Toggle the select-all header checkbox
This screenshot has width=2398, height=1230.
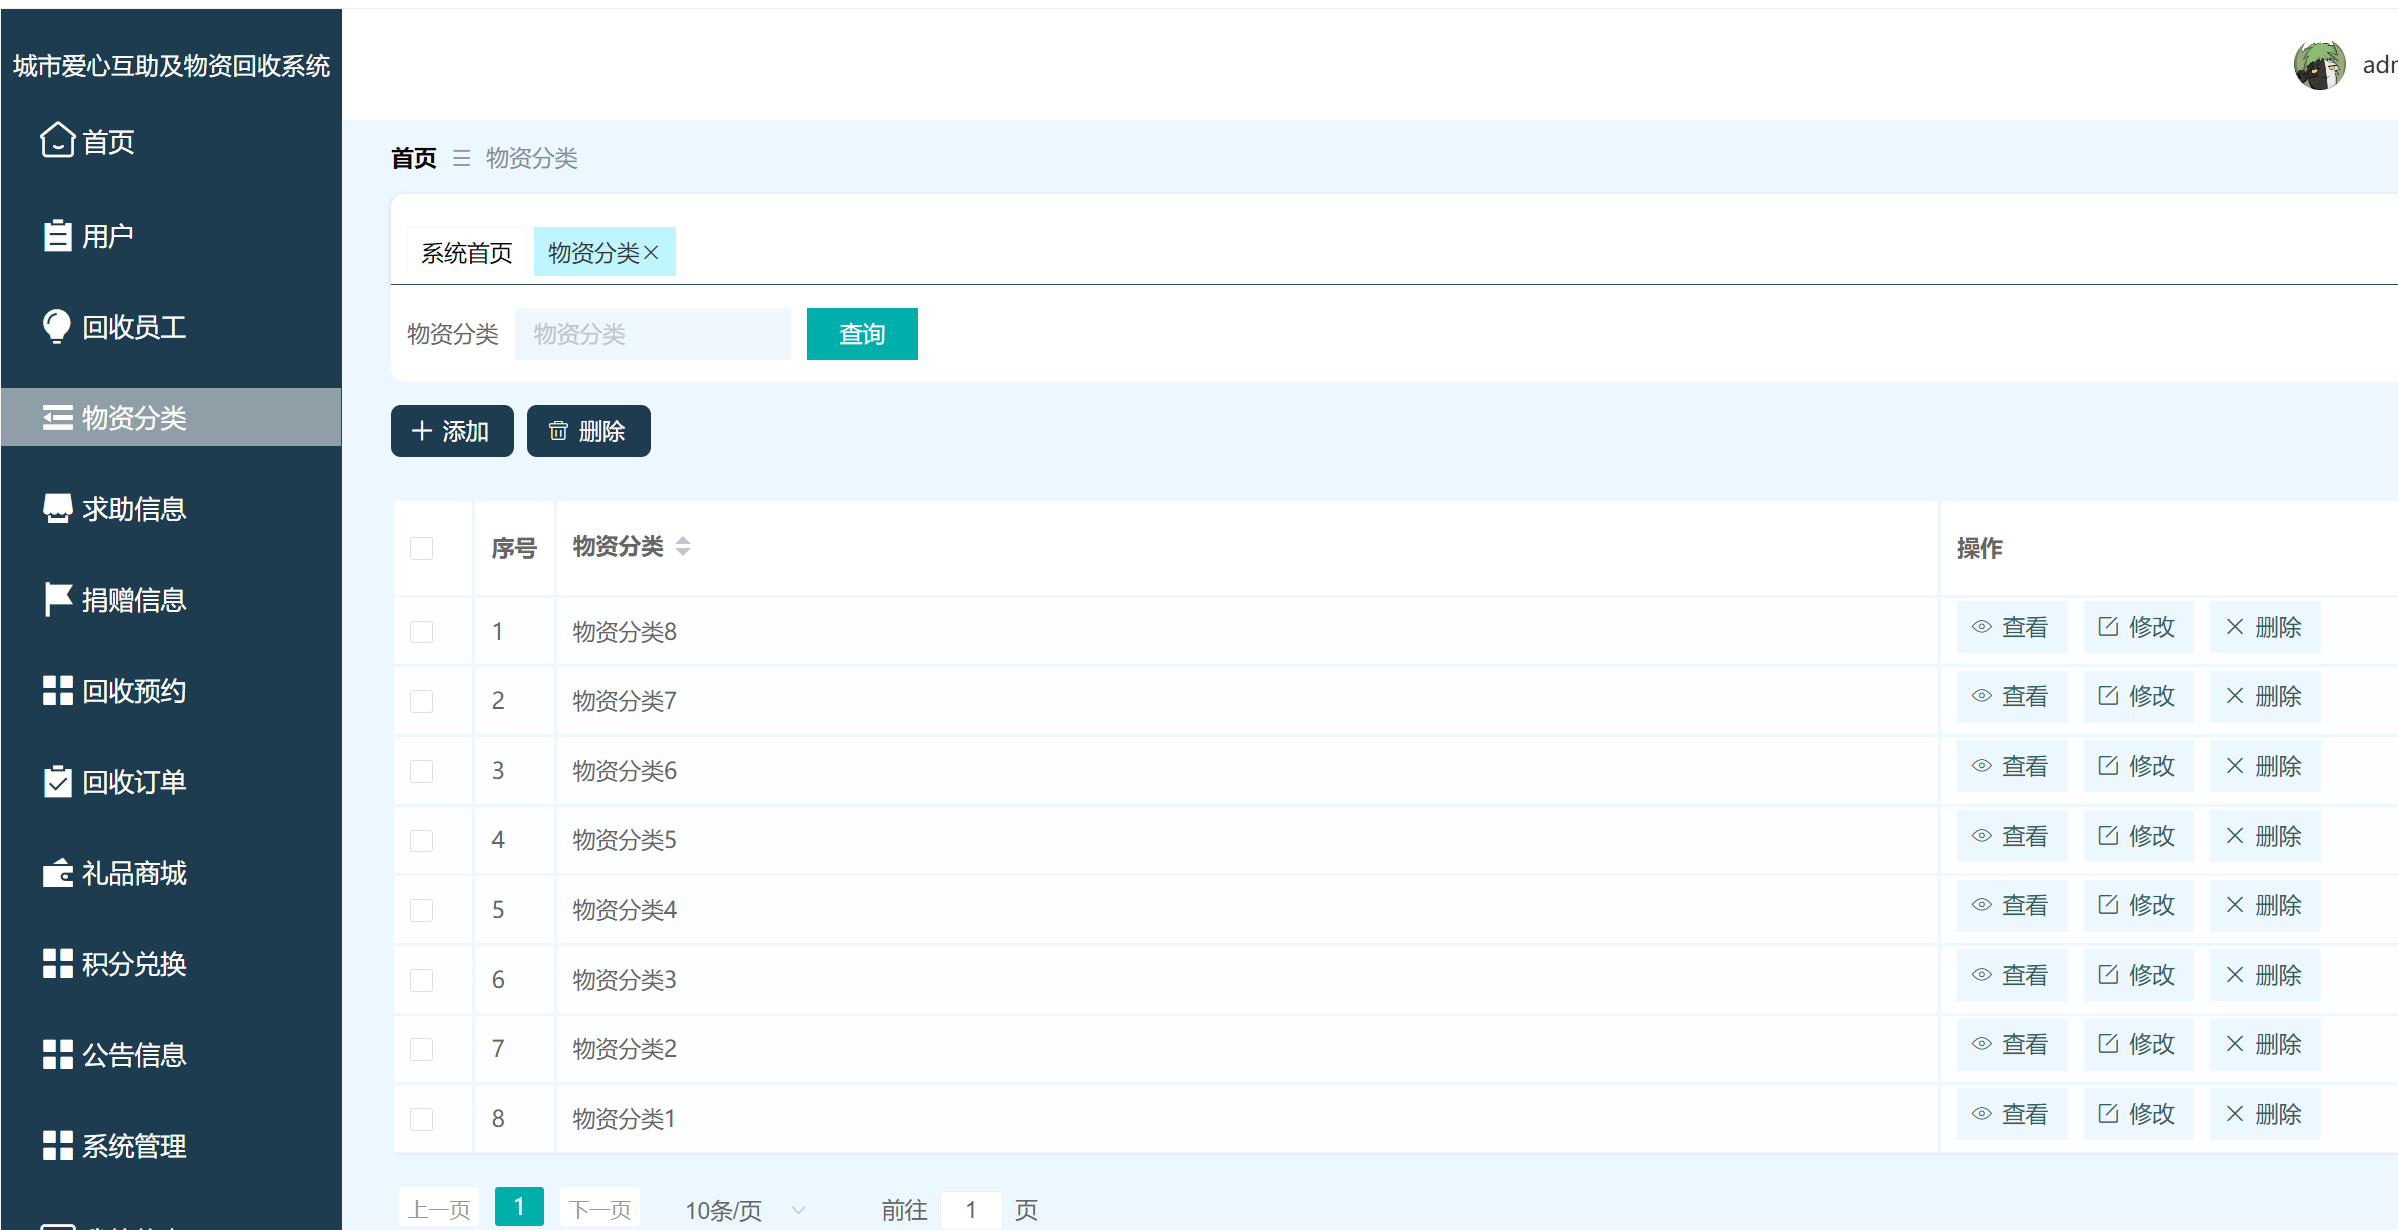point(422,548)
